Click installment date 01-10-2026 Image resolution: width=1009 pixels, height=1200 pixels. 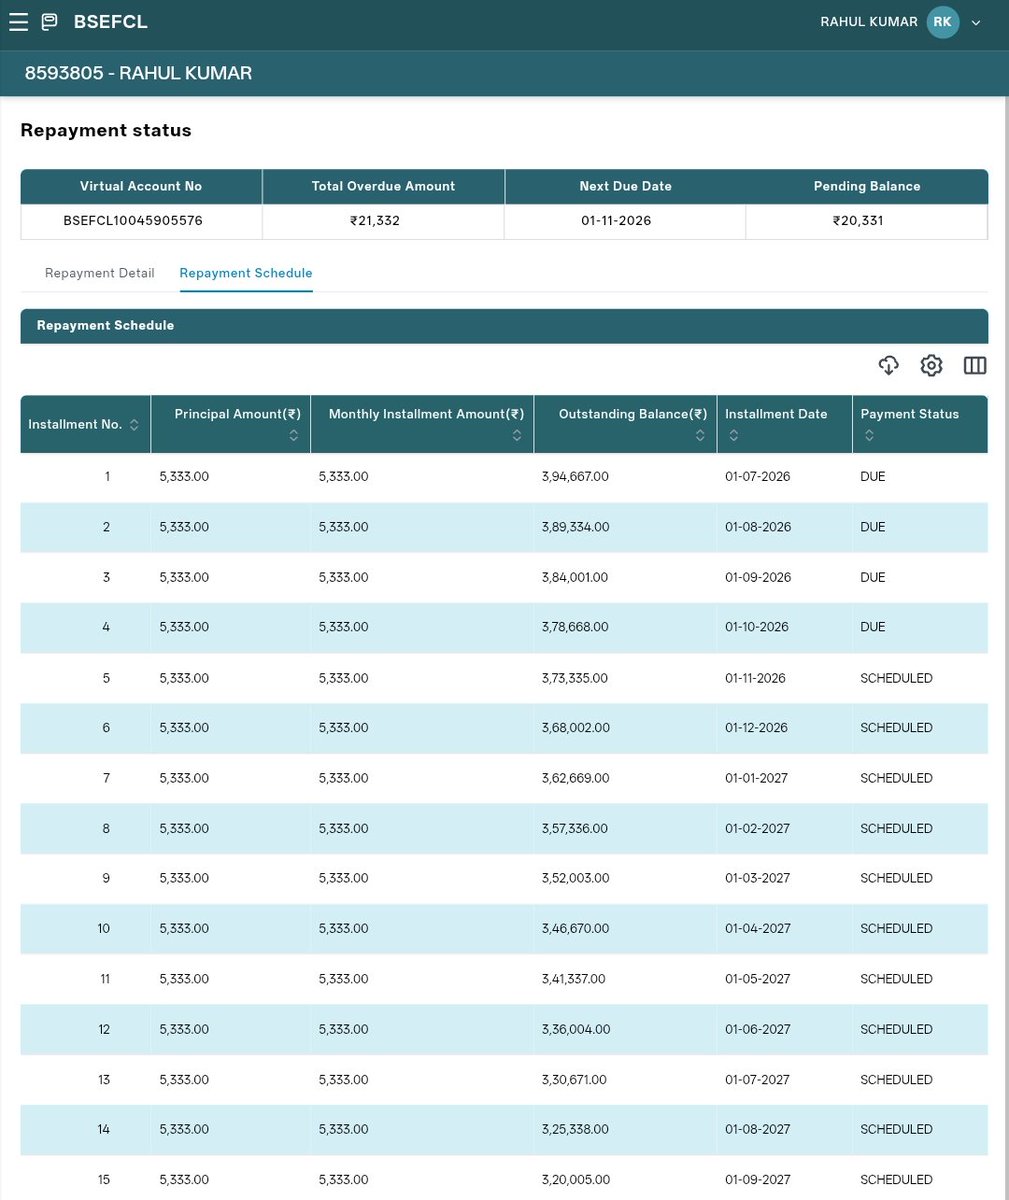click(757, 627)
